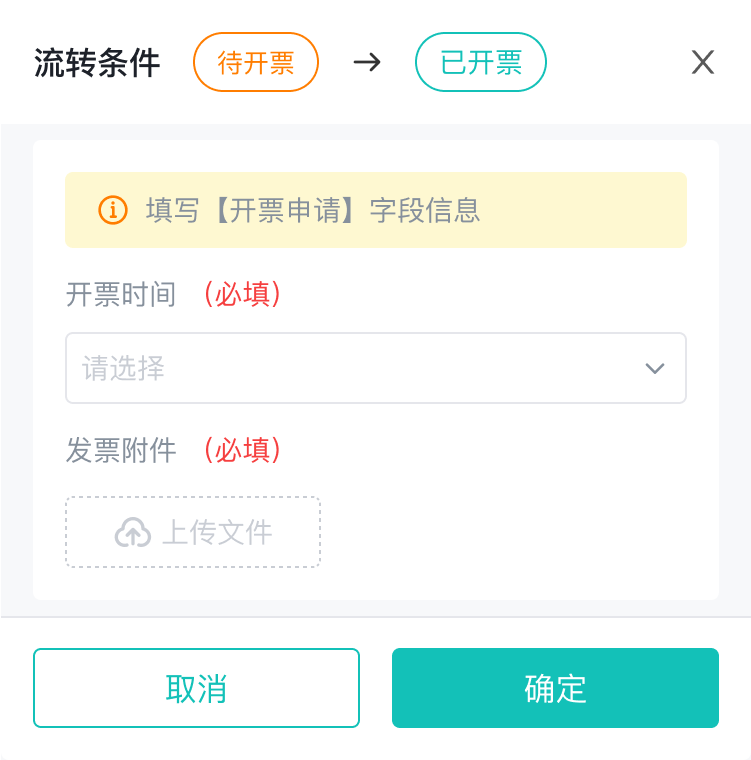Click the empty right end of yellow banner
751x760 pixels.
pyautogui.click(x=600, y=210)
